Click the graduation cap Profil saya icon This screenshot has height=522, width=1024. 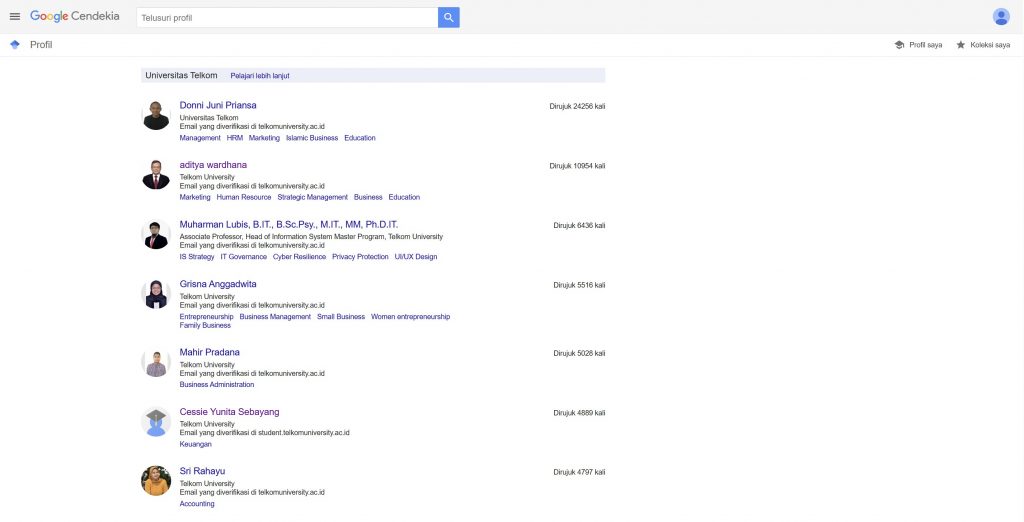[899, 45]
